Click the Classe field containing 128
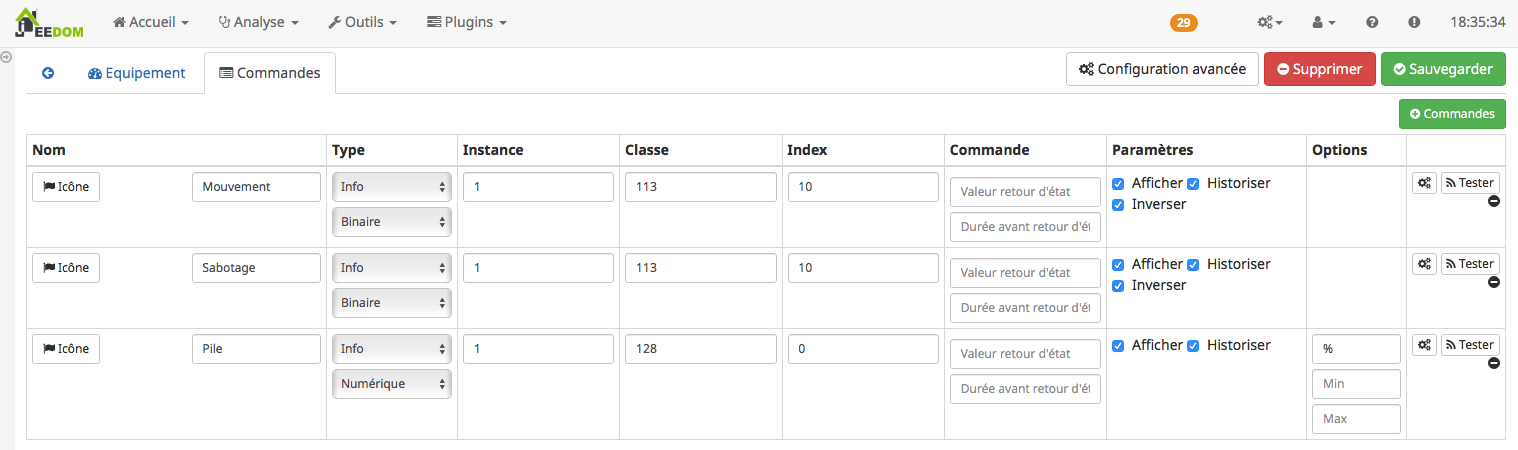Image resolution: width=1518 pixels, height=450 pixels. click(x=700, y=349)
